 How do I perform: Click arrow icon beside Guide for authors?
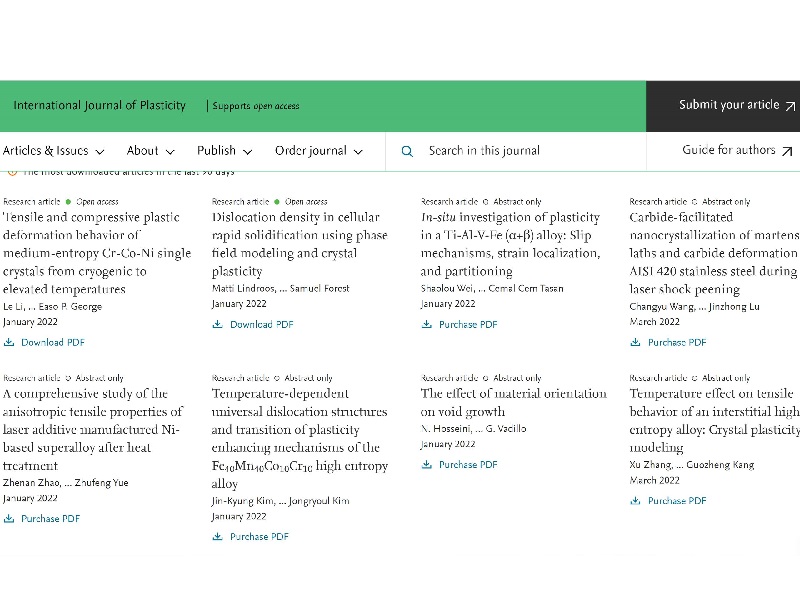(x=787, y=151)
